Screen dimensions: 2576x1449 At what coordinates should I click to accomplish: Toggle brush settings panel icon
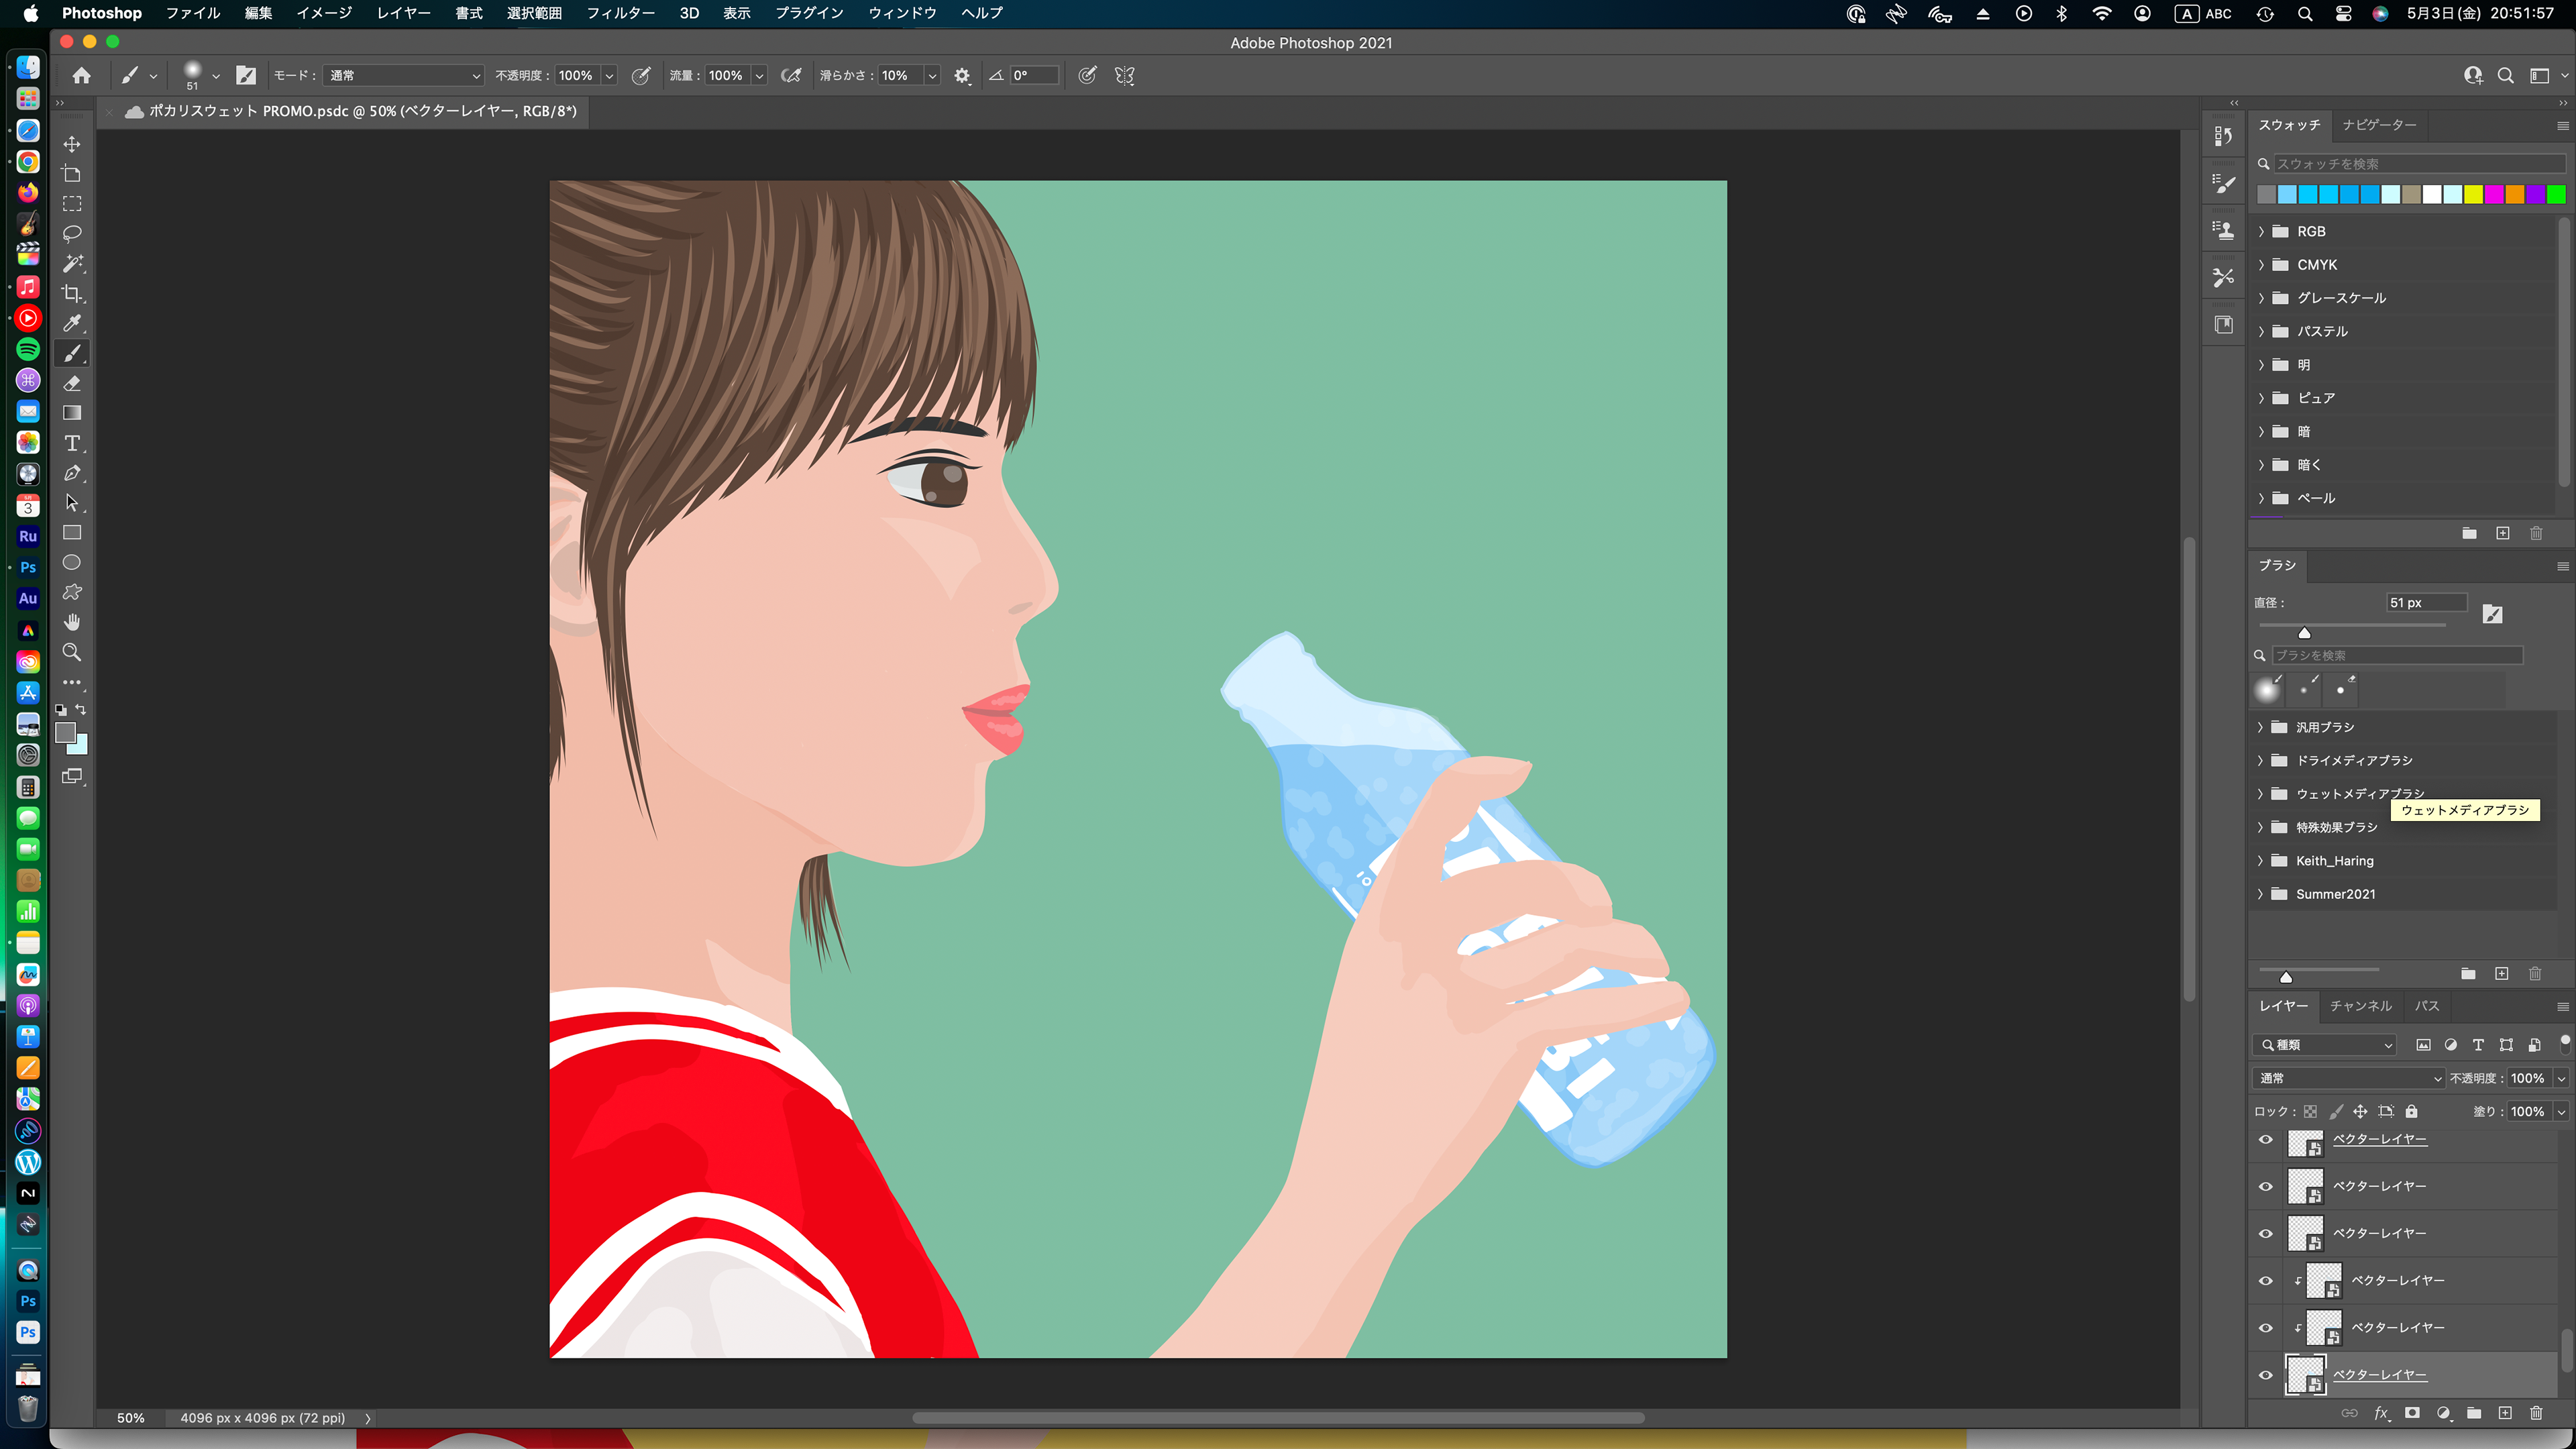[x=246, y=76]
